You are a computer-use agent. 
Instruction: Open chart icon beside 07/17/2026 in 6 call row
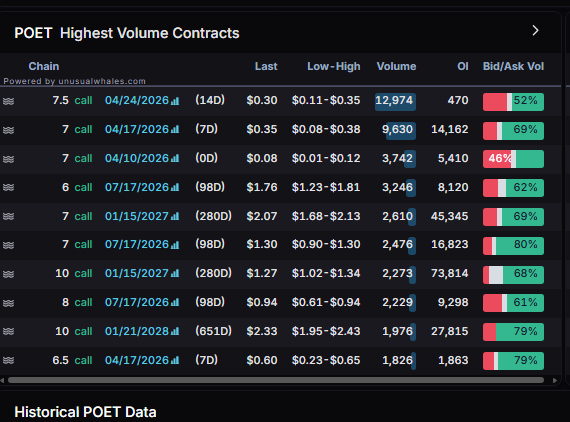click(x=175, y=187)
